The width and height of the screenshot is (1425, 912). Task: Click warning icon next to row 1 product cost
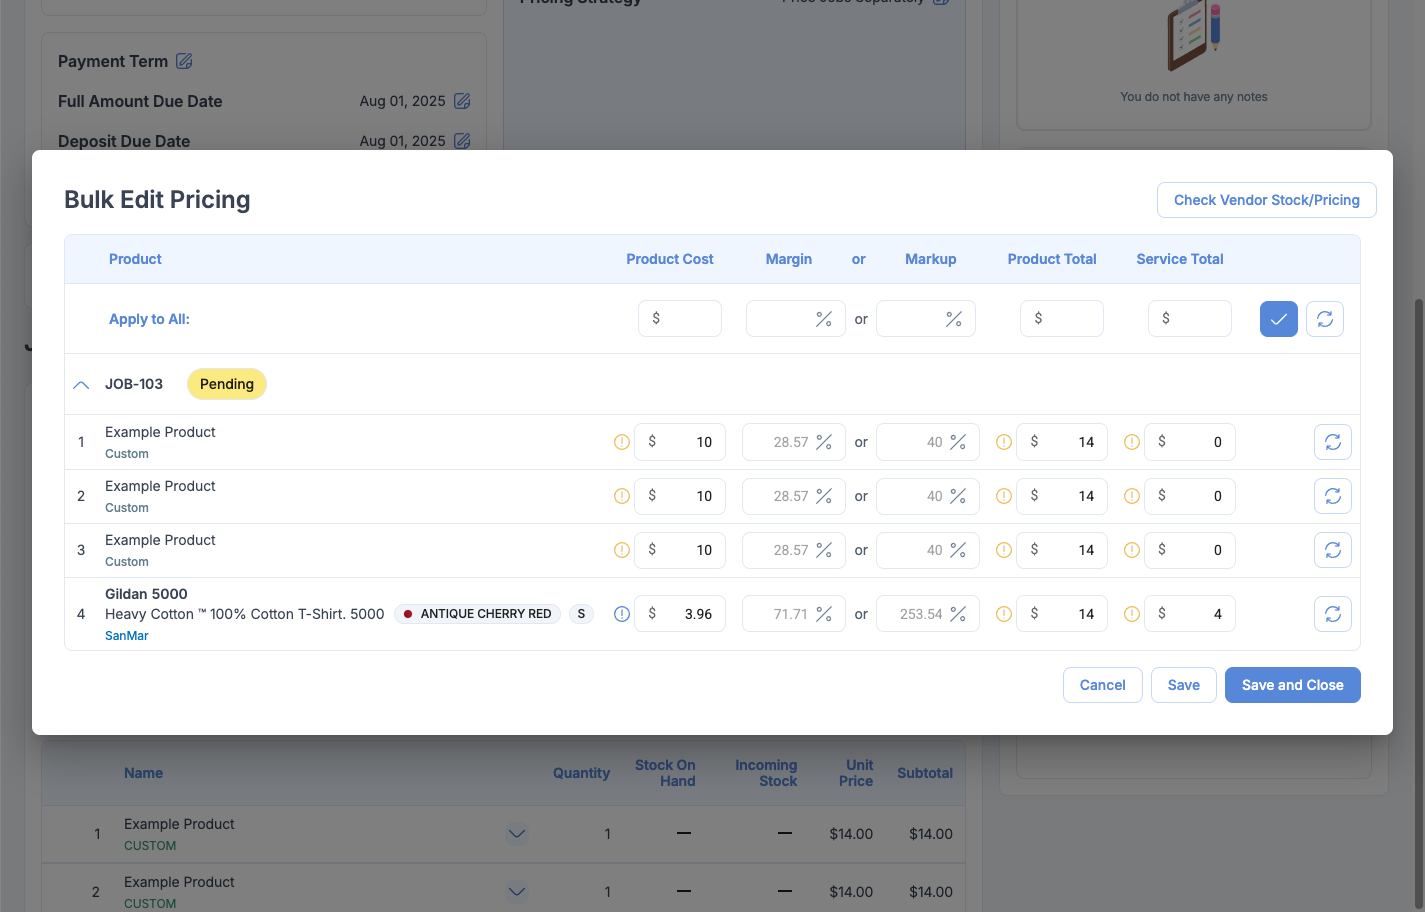click(x=621, y=442)
